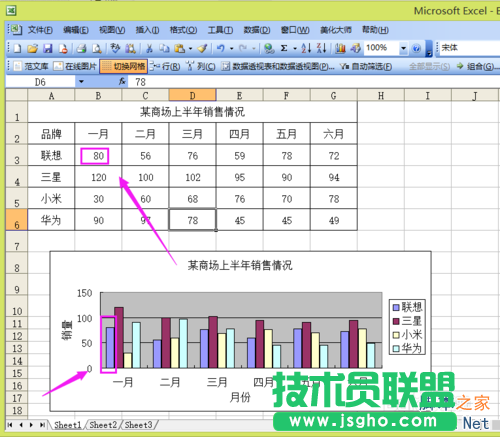Image resolution: width=500 pixels, height=437 pixels.
Task: Click the Print icon
Action: click(x=81, y=49)
